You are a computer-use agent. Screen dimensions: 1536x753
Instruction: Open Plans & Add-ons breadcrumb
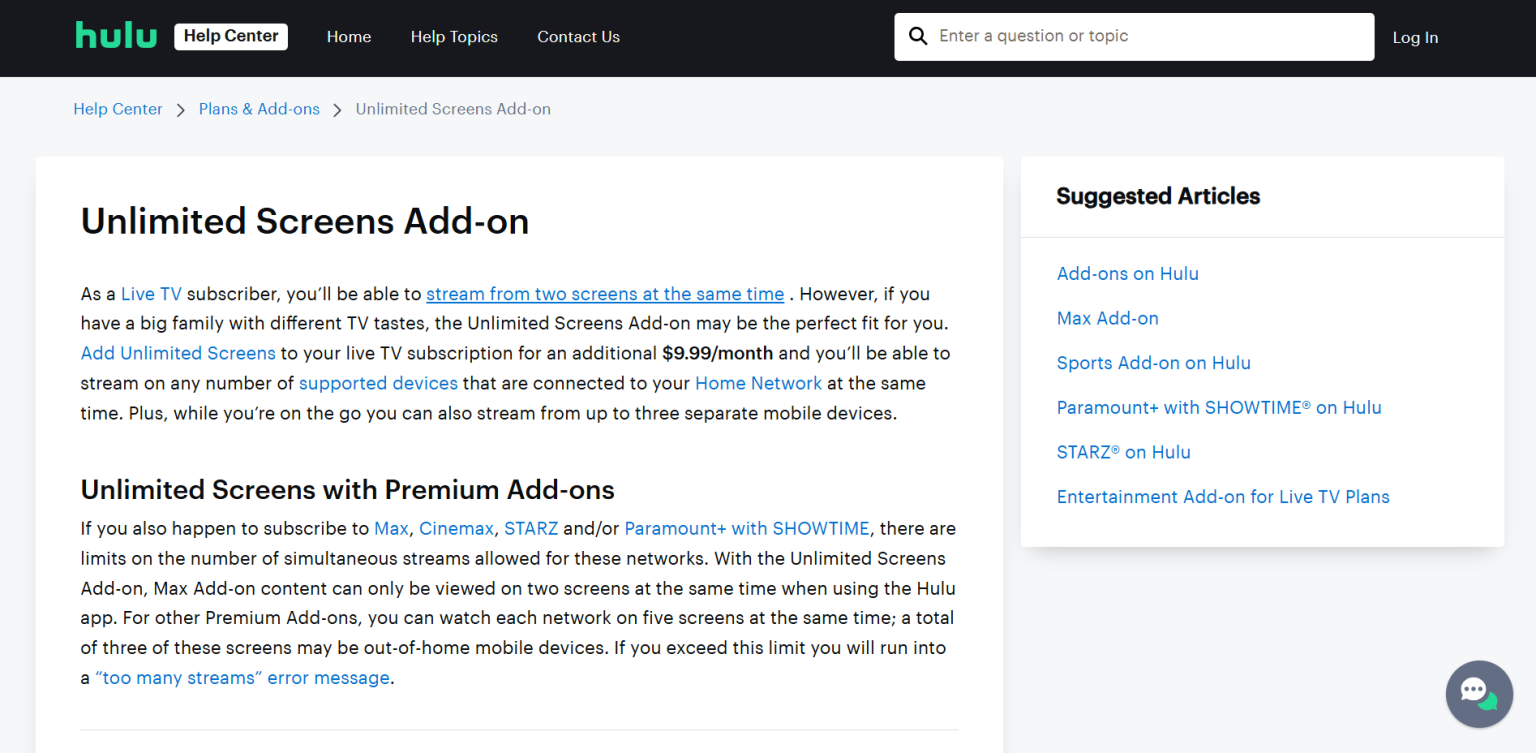coord(259,109)
